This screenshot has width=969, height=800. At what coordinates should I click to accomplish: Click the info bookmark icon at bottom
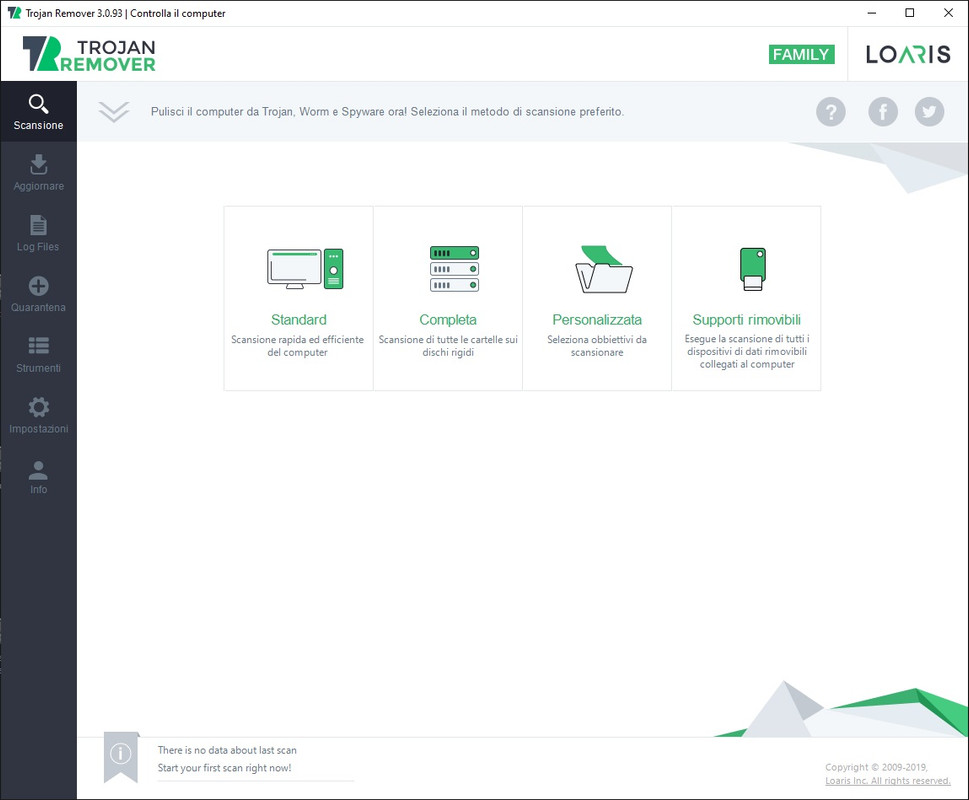pyautogui.click(x=121, y=757)
